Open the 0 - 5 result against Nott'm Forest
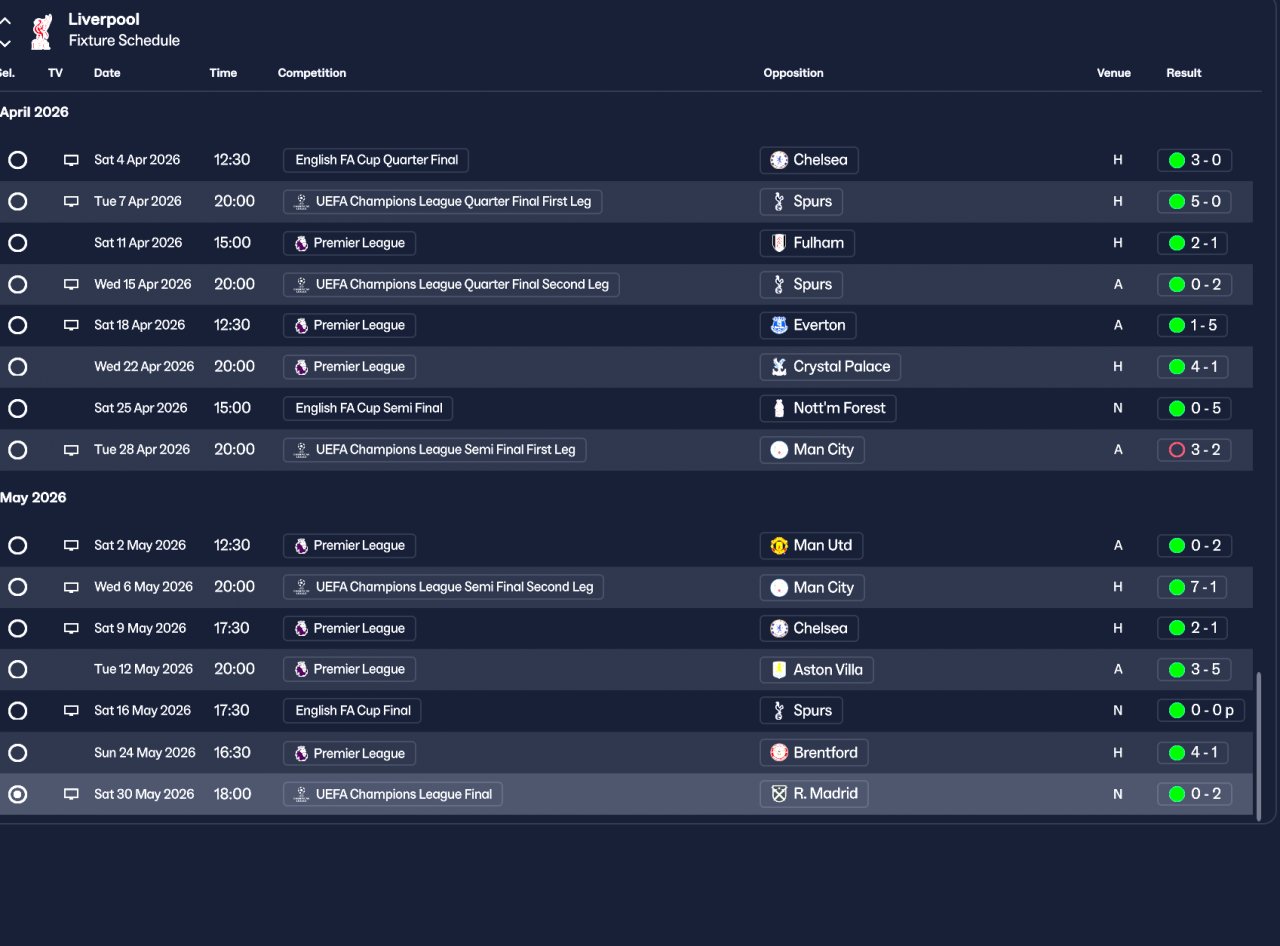The width and height of the screenshot is (1280, 946). 1194,408
